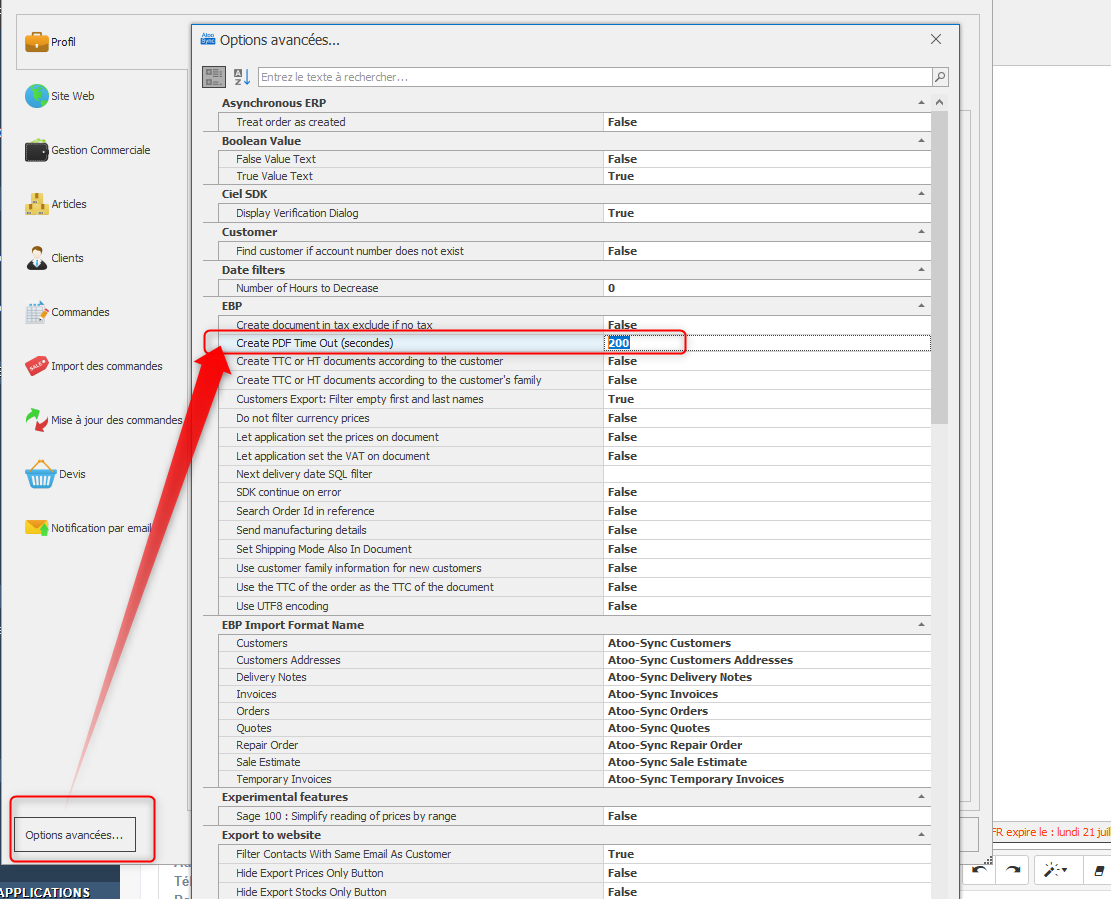This screenshot has width=1111, height=899.
Task: Select Treat order as created value
Action: [x=767, y=122]
